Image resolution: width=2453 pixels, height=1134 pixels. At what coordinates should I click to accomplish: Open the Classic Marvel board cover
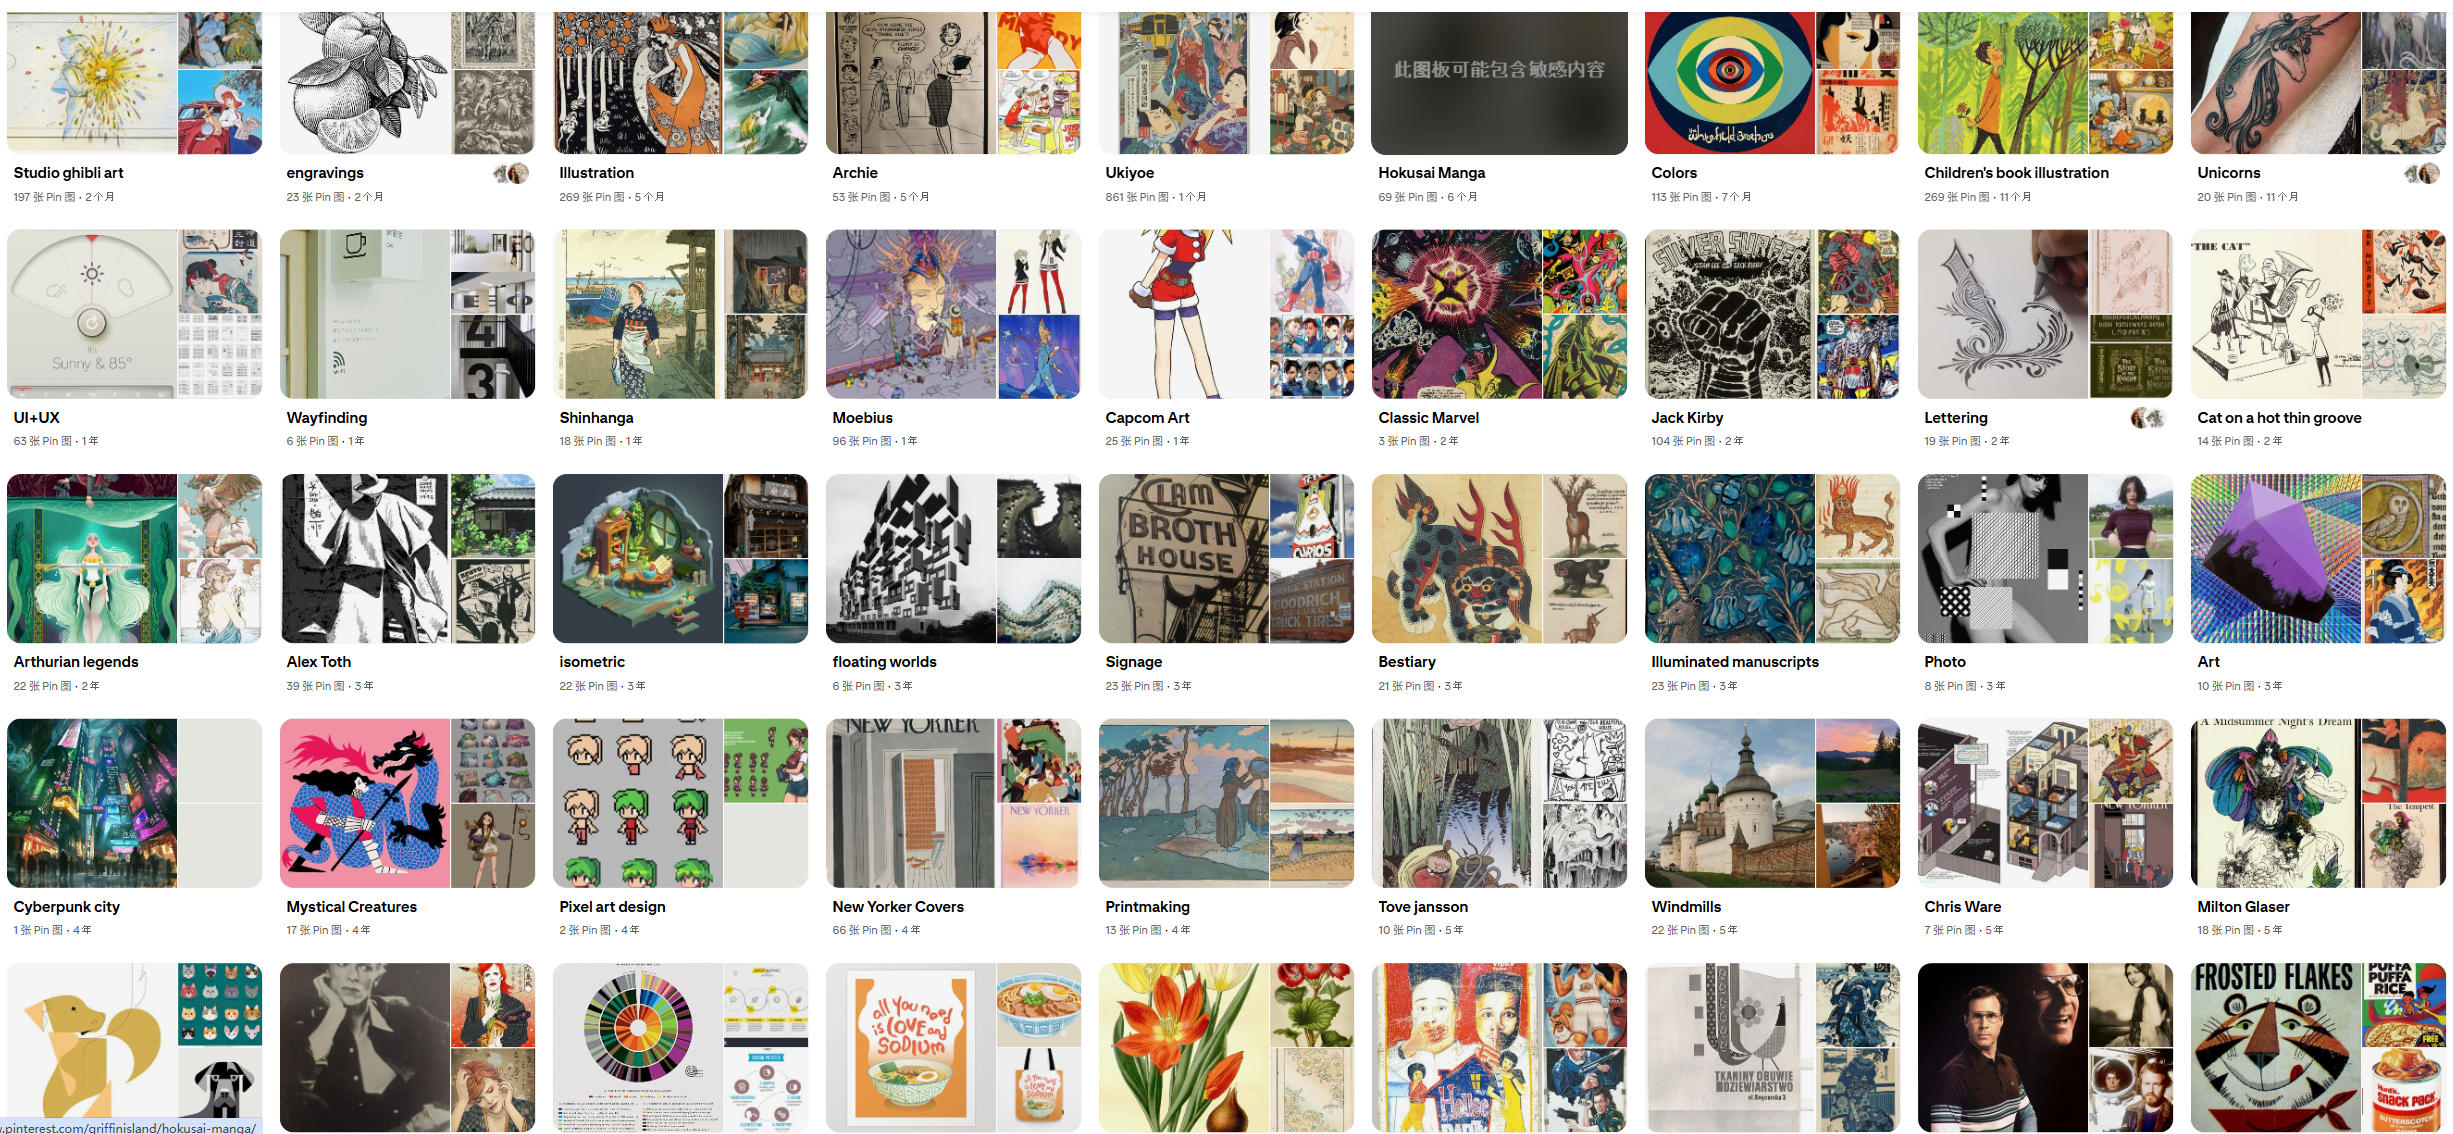1499,314
